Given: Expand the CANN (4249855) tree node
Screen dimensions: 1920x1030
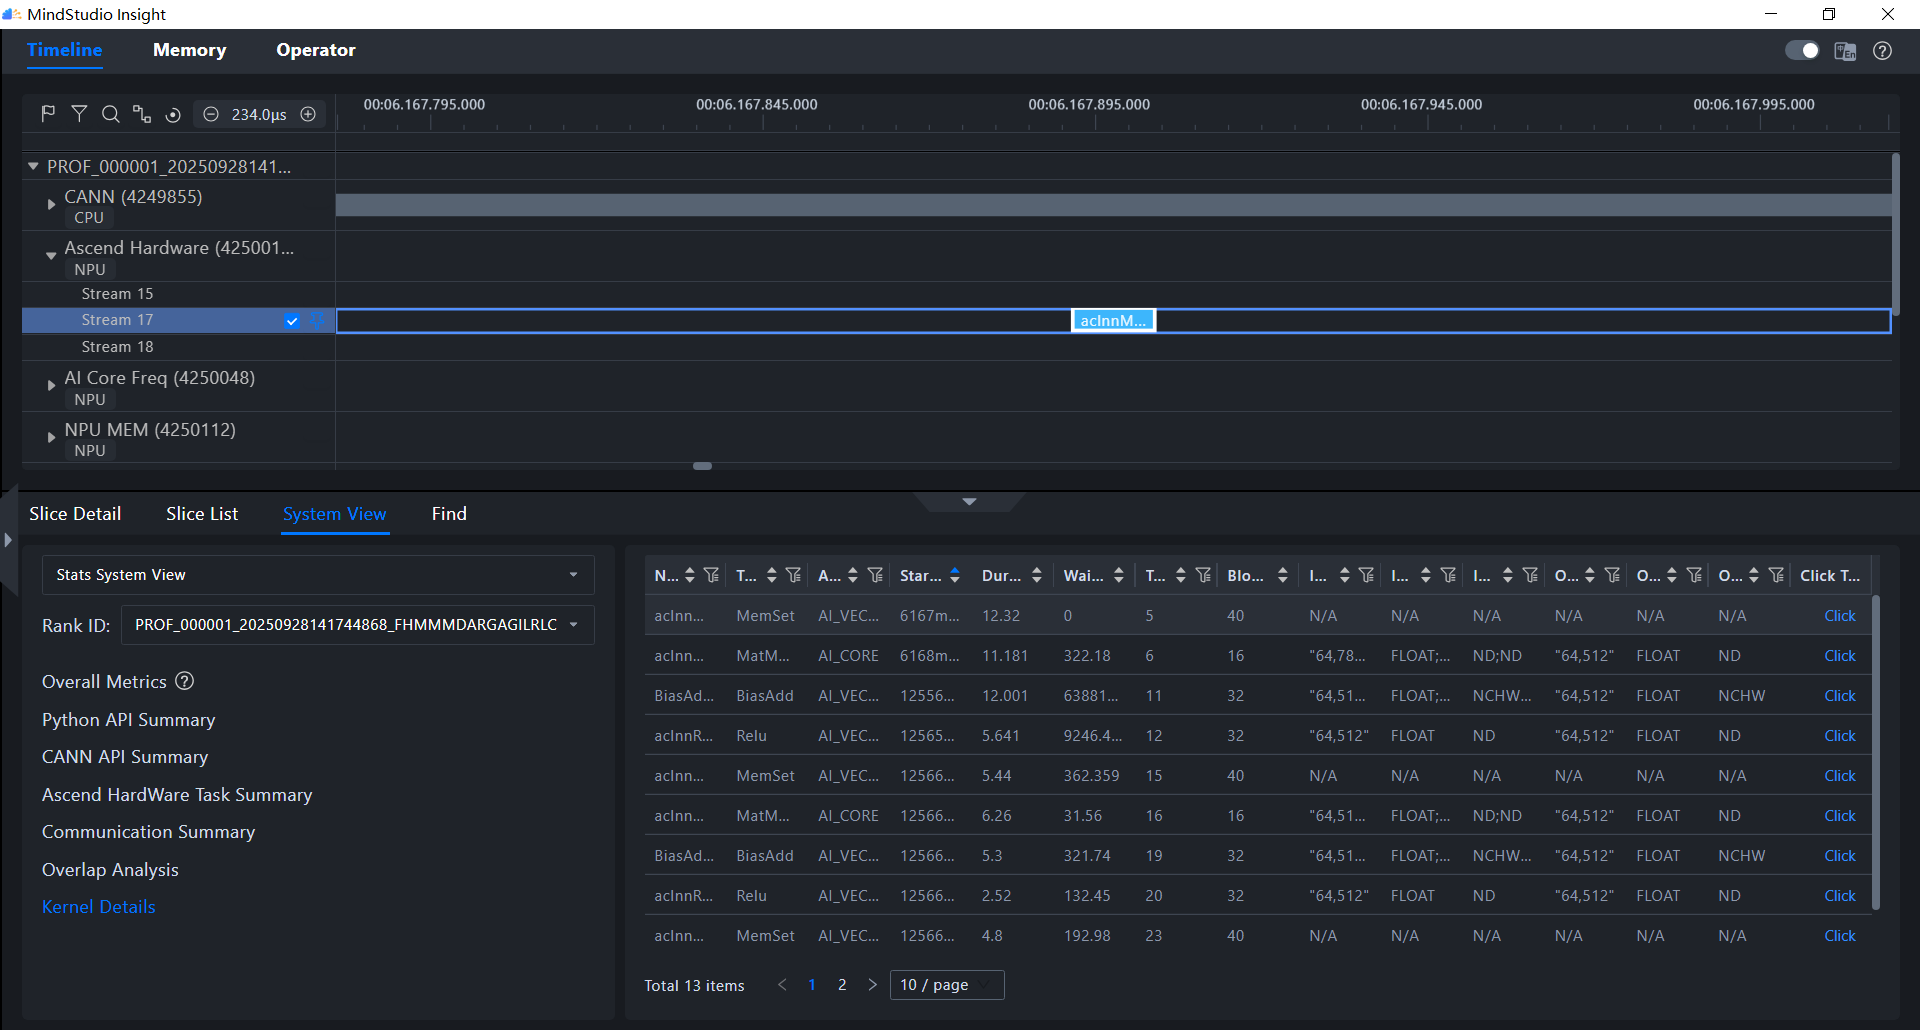Looking at the screenshot, I should 51,204.
